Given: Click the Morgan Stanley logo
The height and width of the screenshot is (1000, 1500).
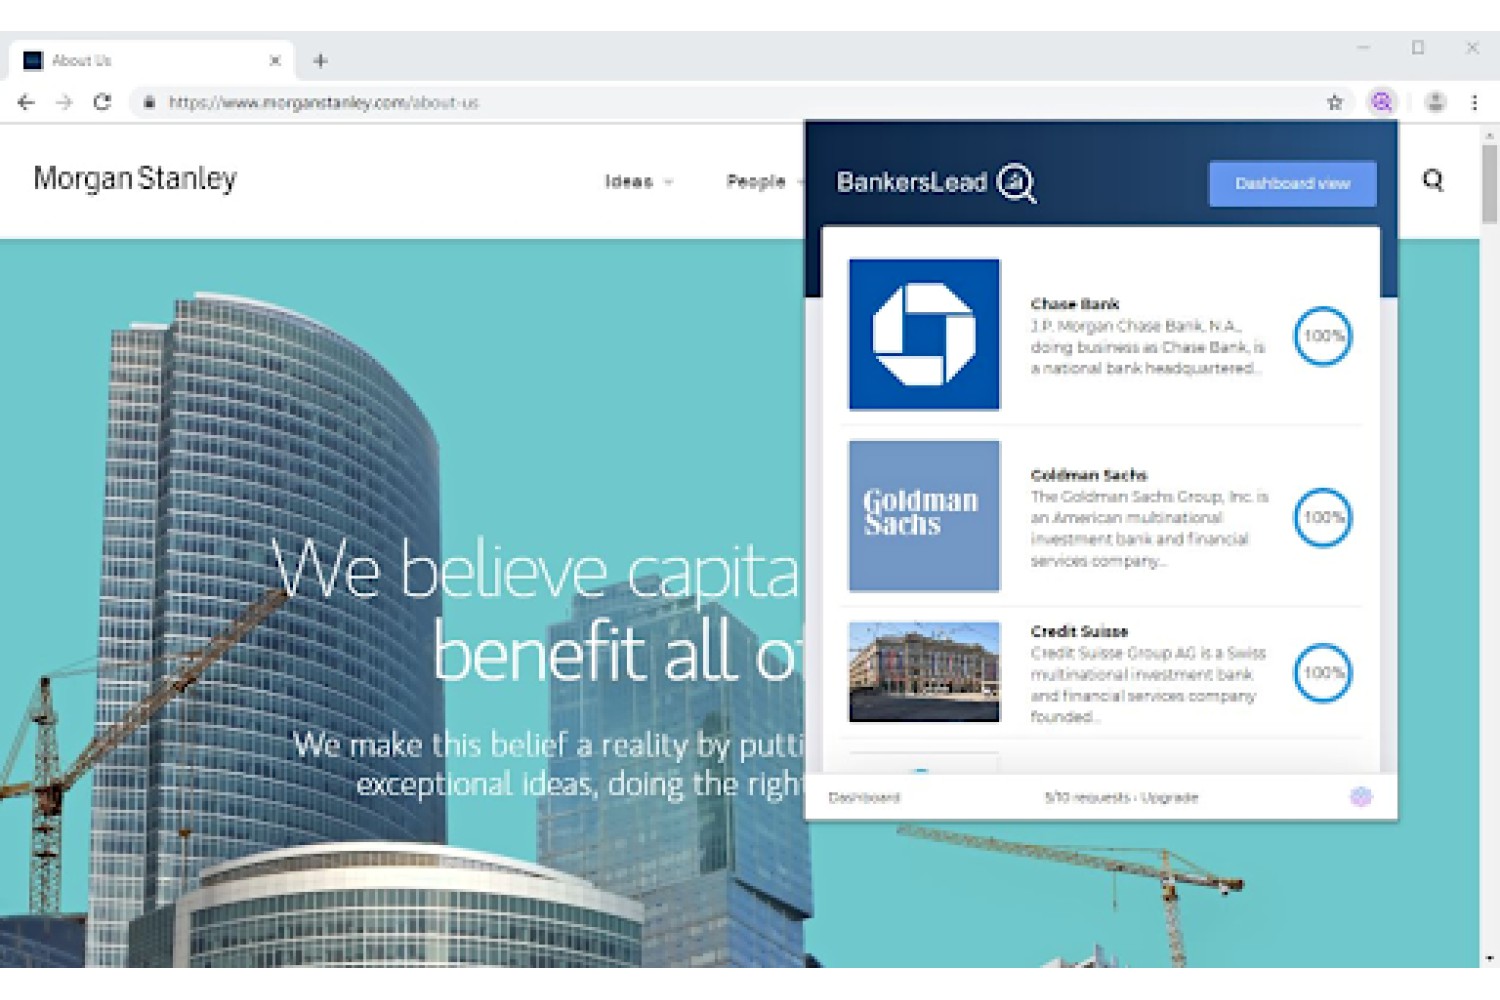Looking at the screenshot, I should [135, 179].
